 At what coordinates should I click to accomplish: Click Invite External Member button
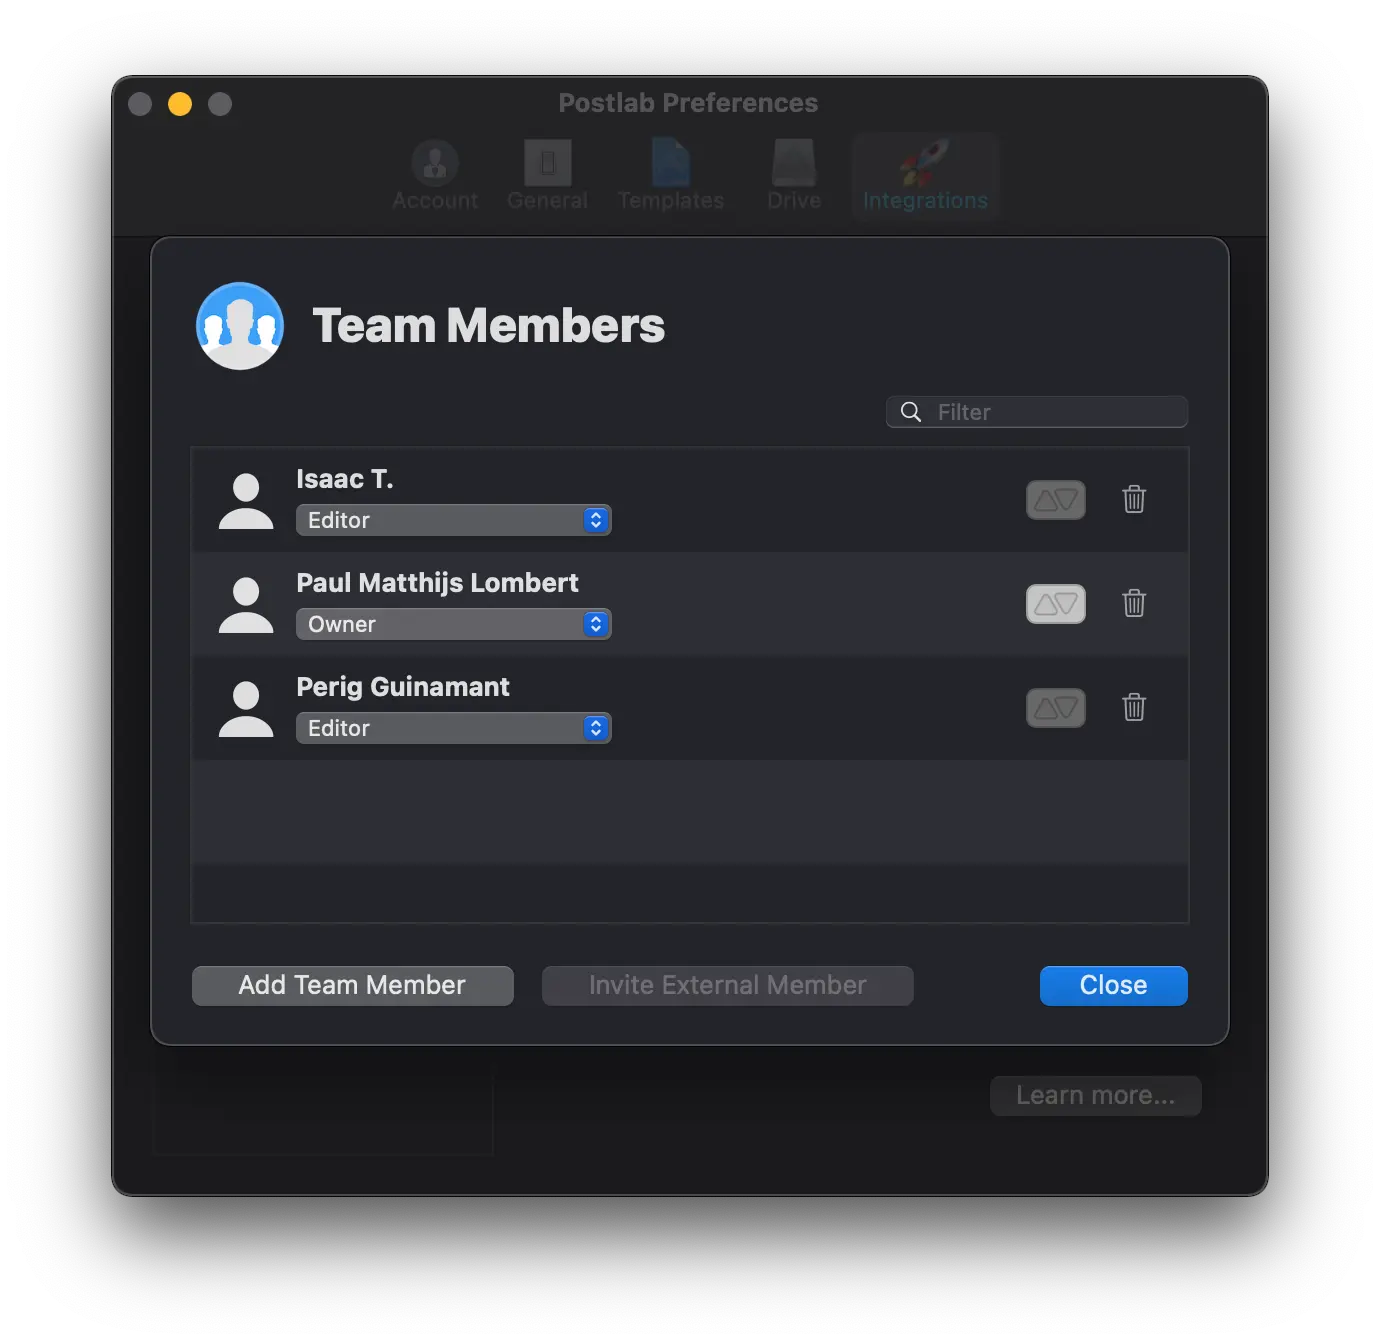click(727, 985)
